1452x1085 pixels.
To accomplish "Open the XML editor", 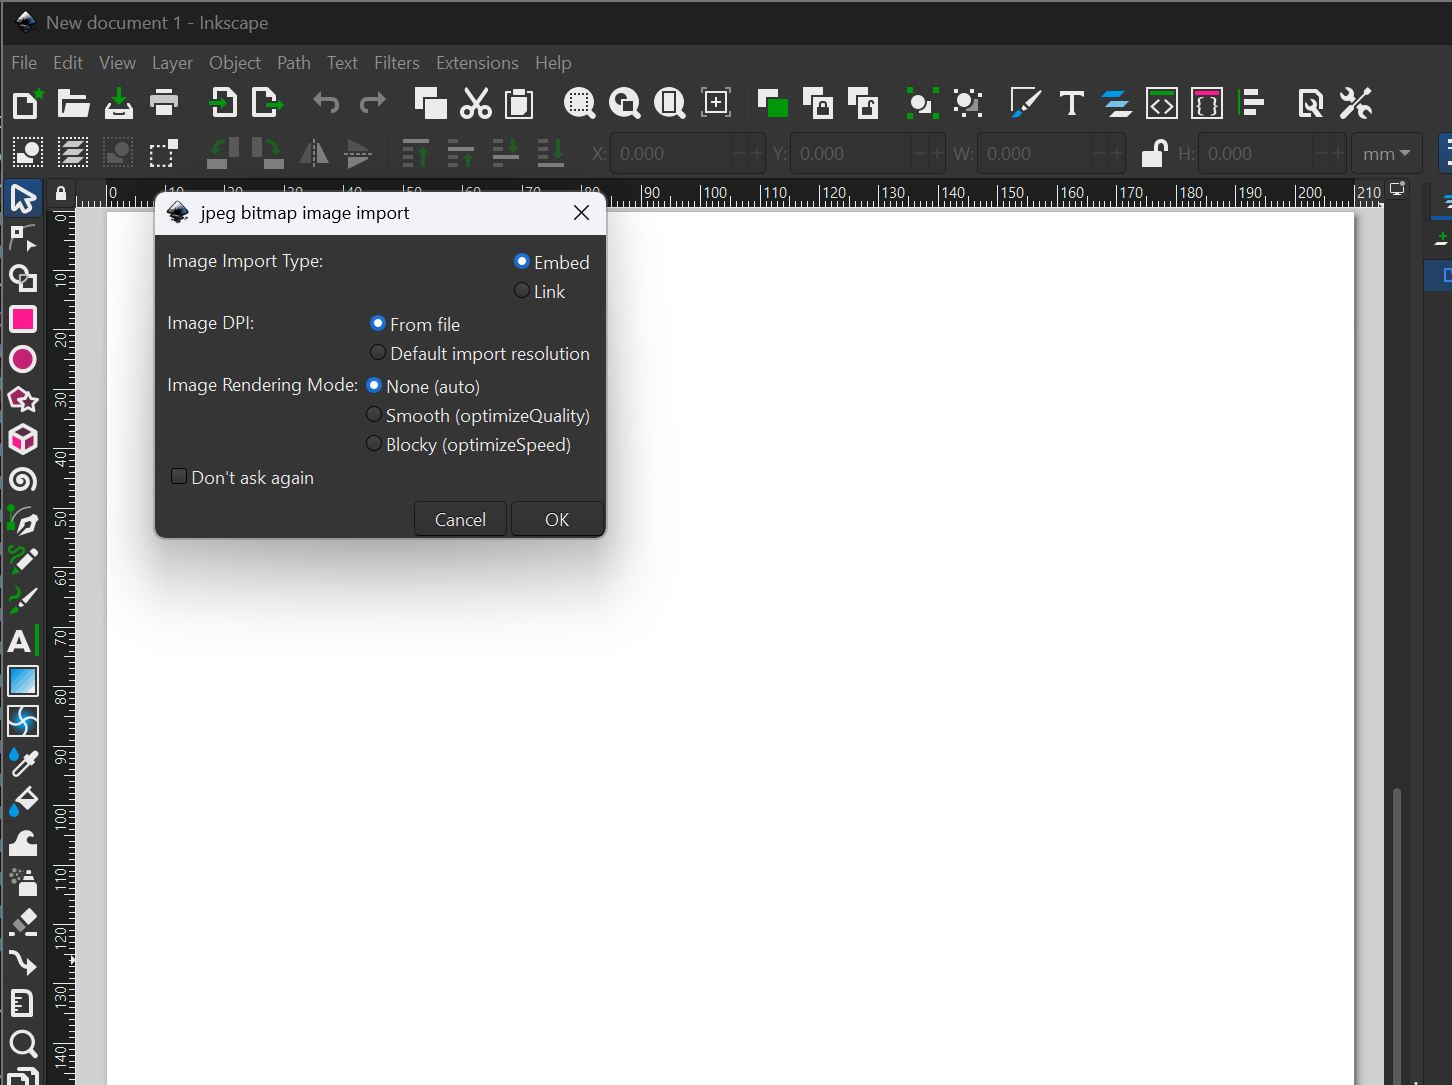I will (1162, 103).
